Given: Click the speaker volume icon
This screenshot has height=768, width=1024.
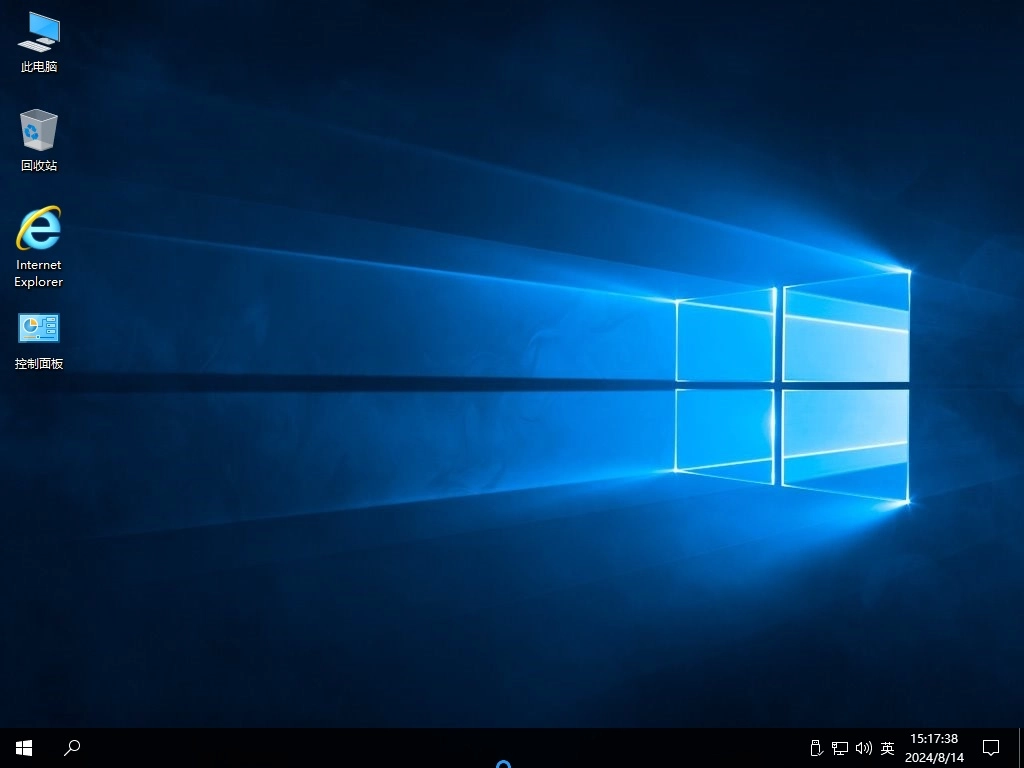Looking at the screenshot, I should pyautogui.click(x=863, y=747).
